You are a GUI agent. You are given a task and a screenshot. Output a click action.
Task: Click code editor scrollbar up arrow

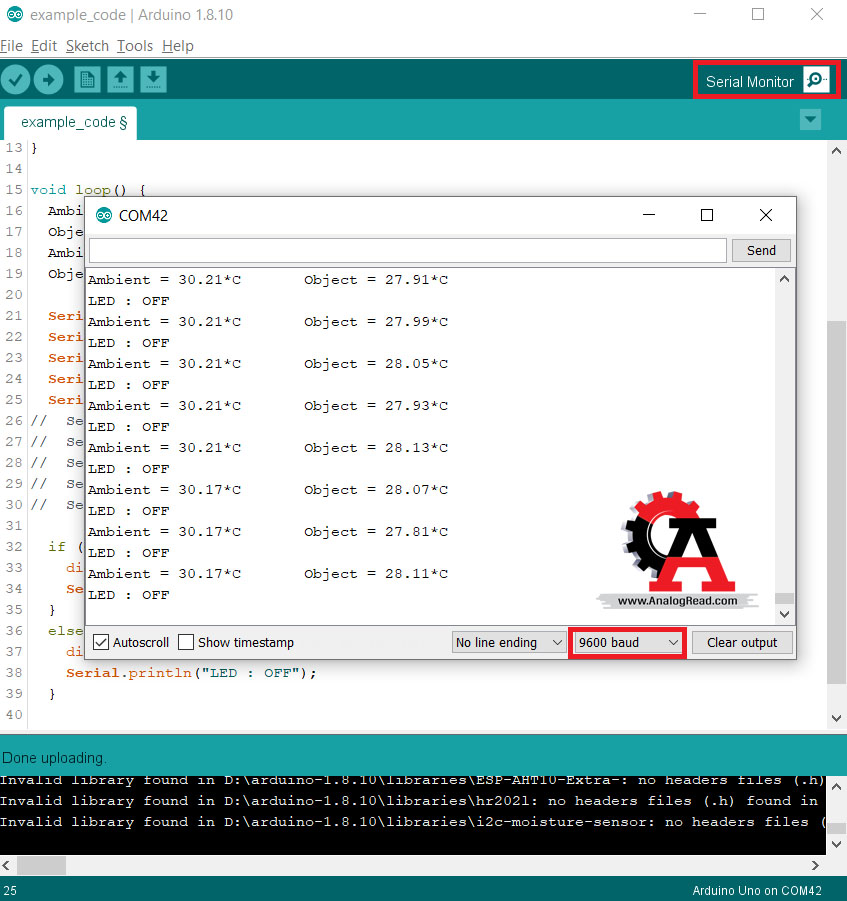(837, 151)
